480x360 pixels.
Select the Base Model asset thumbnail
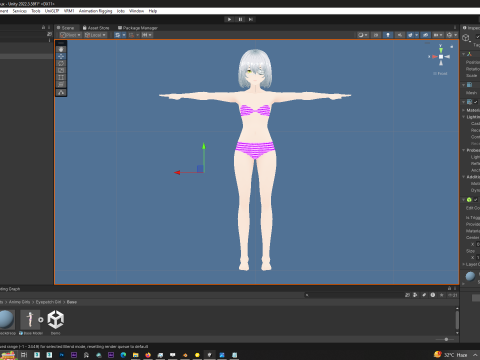click(30, 320)
